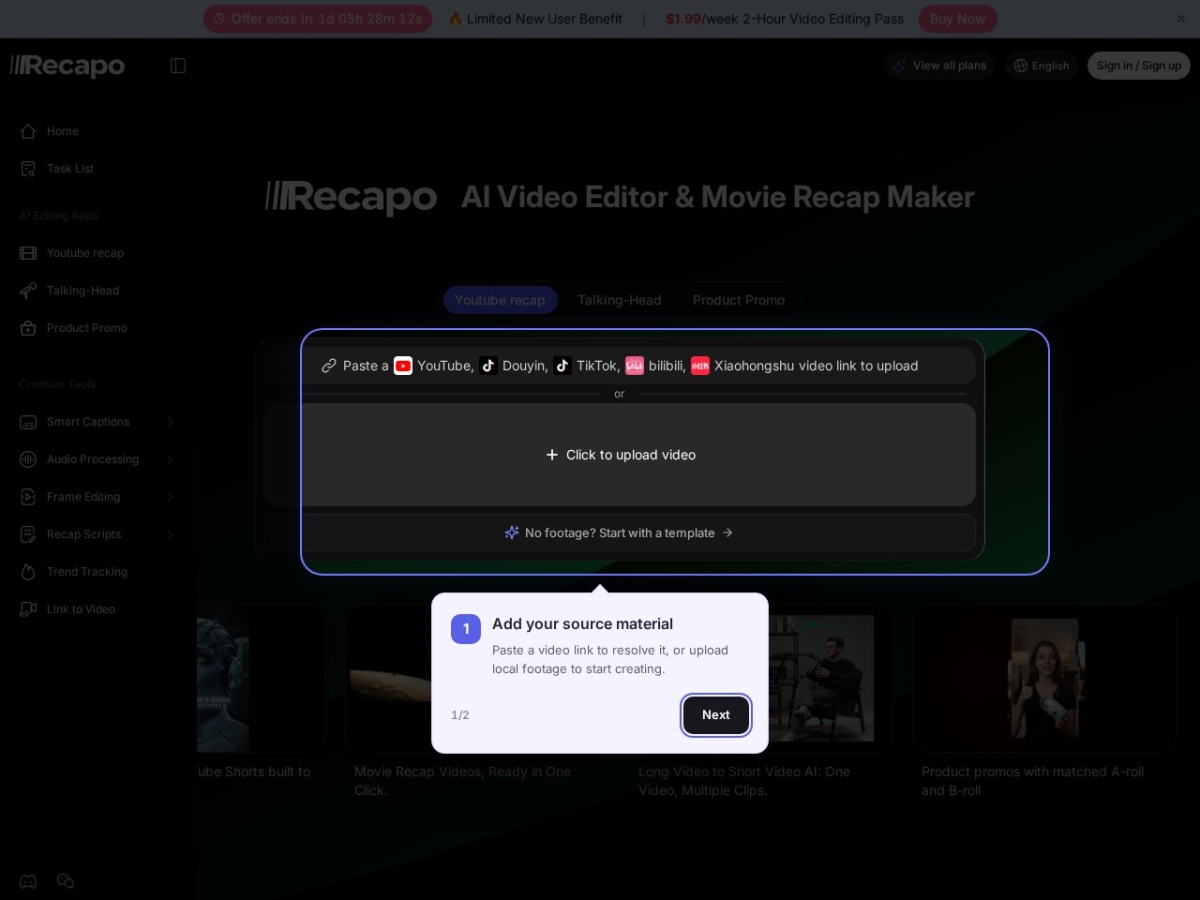Image resolution: width=1200 pixels, height=900 pixels.
Task: Expand Smart Captions submenu arrow
Action: pyautogui.click(x=170, y=422)
